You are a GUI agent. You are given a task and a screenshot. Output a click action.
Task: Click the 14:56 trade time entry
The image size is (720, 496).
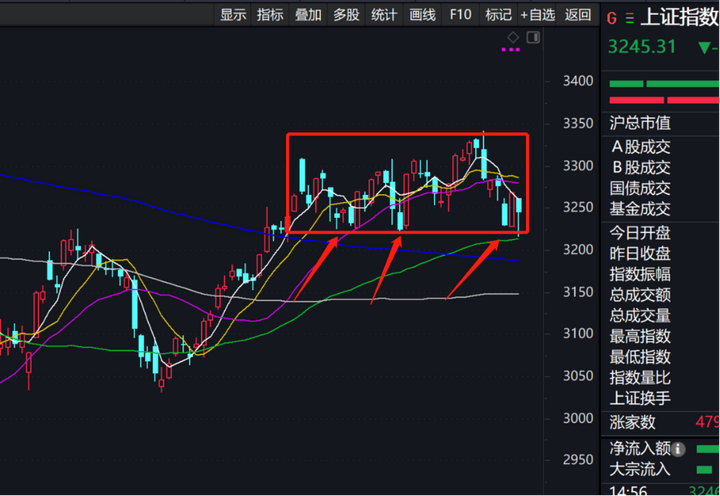click(x=628, y=490)
